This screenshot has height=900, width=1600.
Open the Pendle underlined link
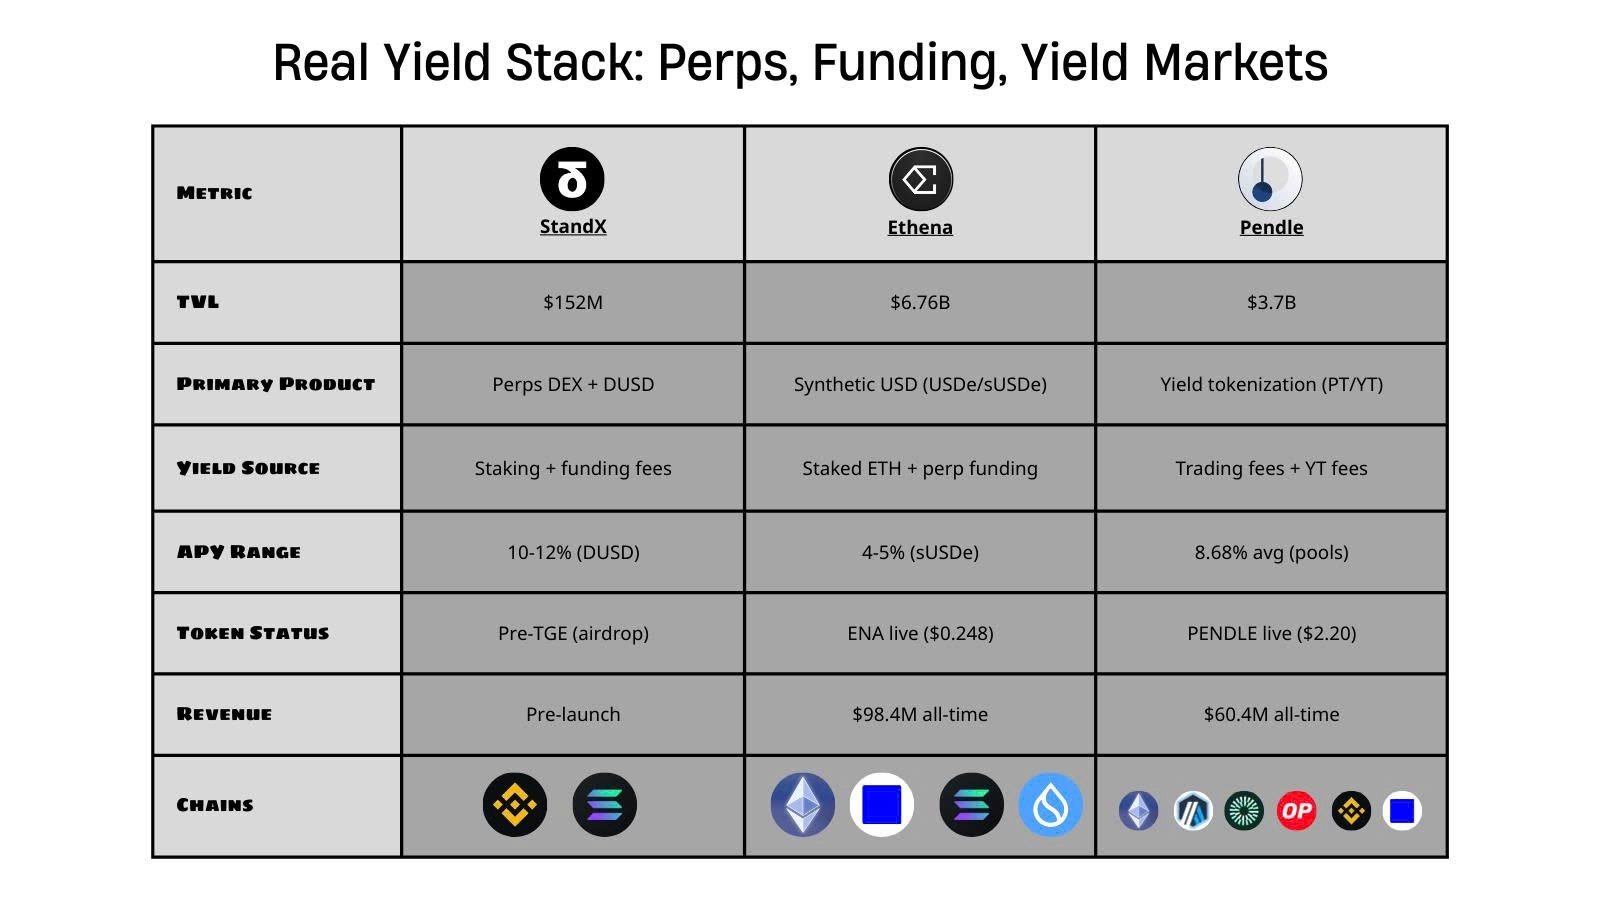(1271, 228)
